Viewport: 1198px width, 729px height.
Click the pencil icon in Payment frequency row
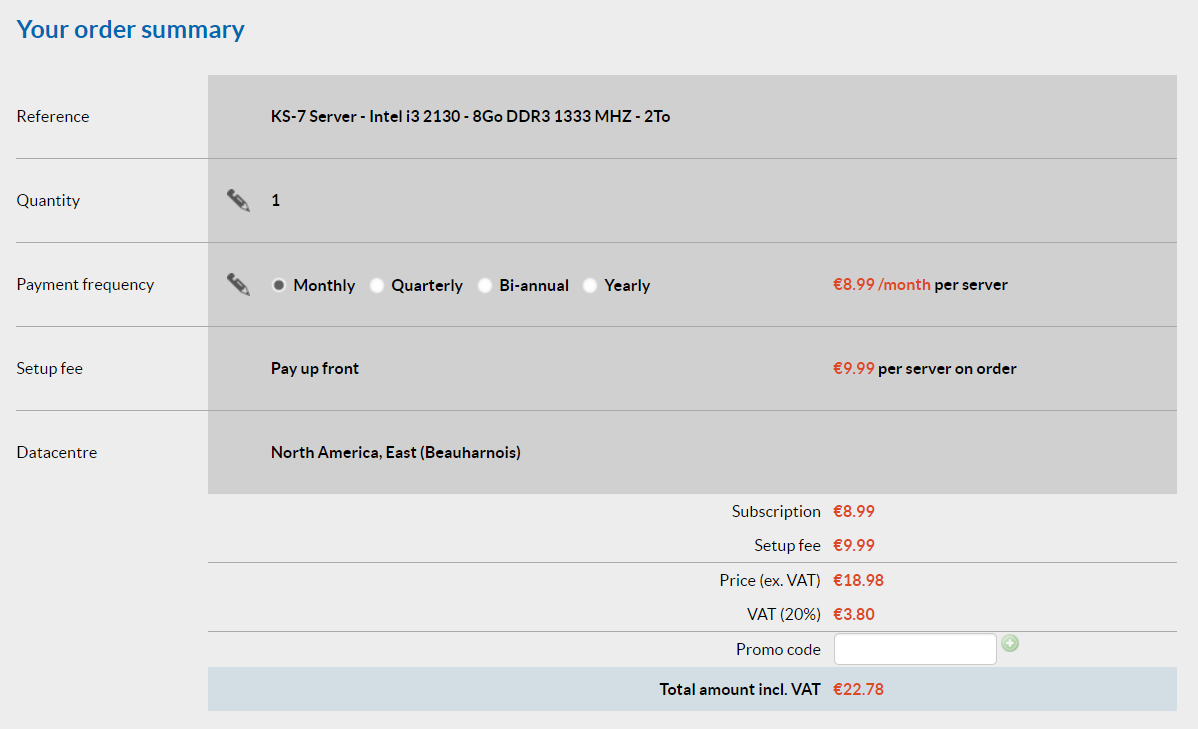[238, 284]
